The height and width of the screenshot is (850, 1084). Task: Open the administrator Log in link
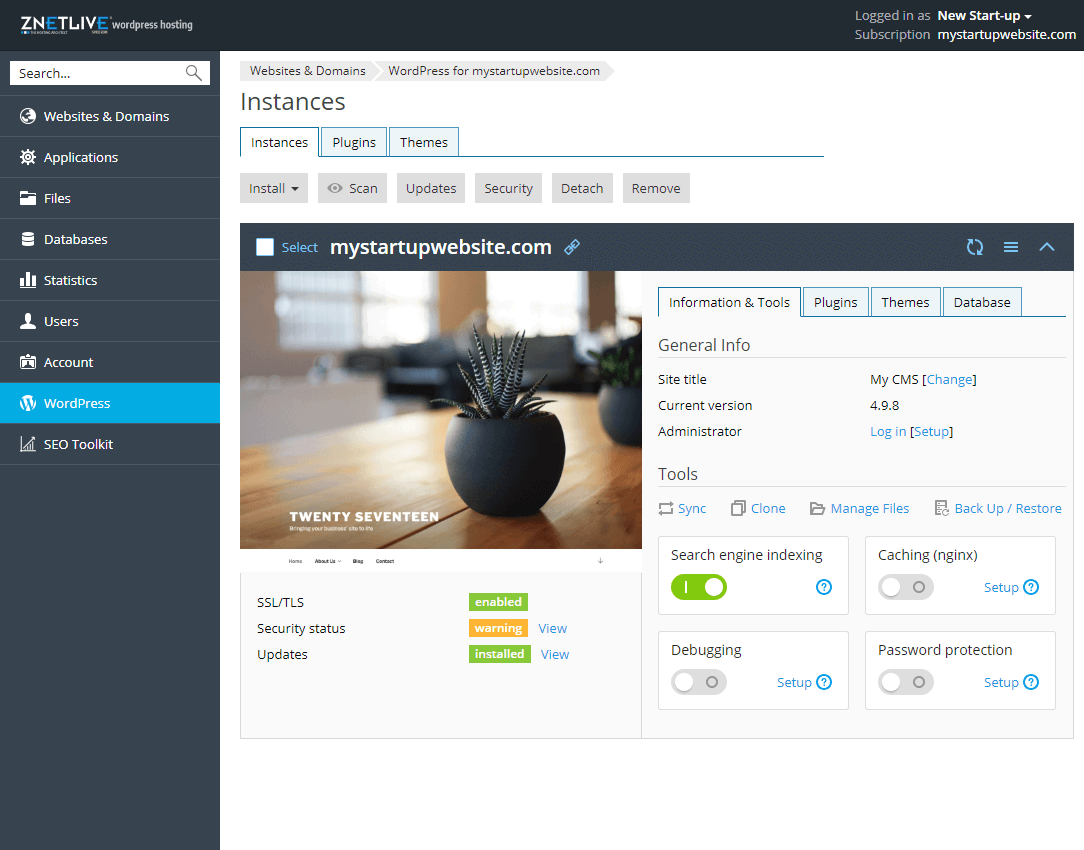(x=888, y=431)
